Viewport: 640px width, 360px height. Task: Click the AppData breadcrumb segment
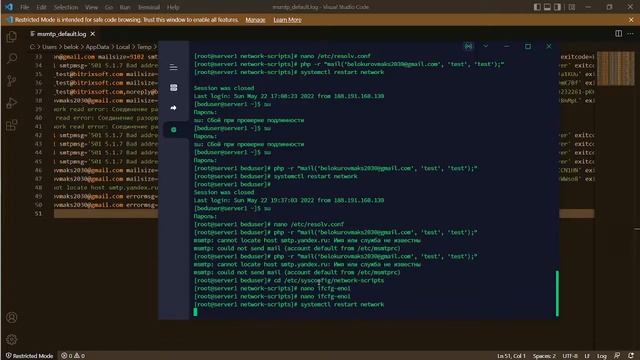click(97, 47)
